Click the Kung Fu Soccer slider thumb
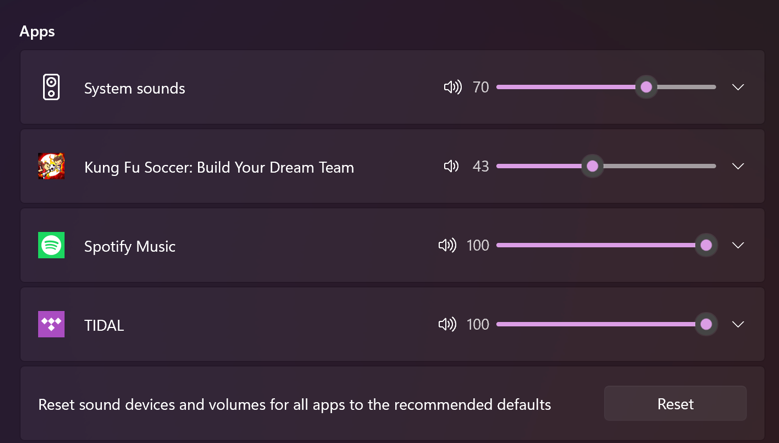This screenshot has width=779, height=443. (x=592, y=166)
